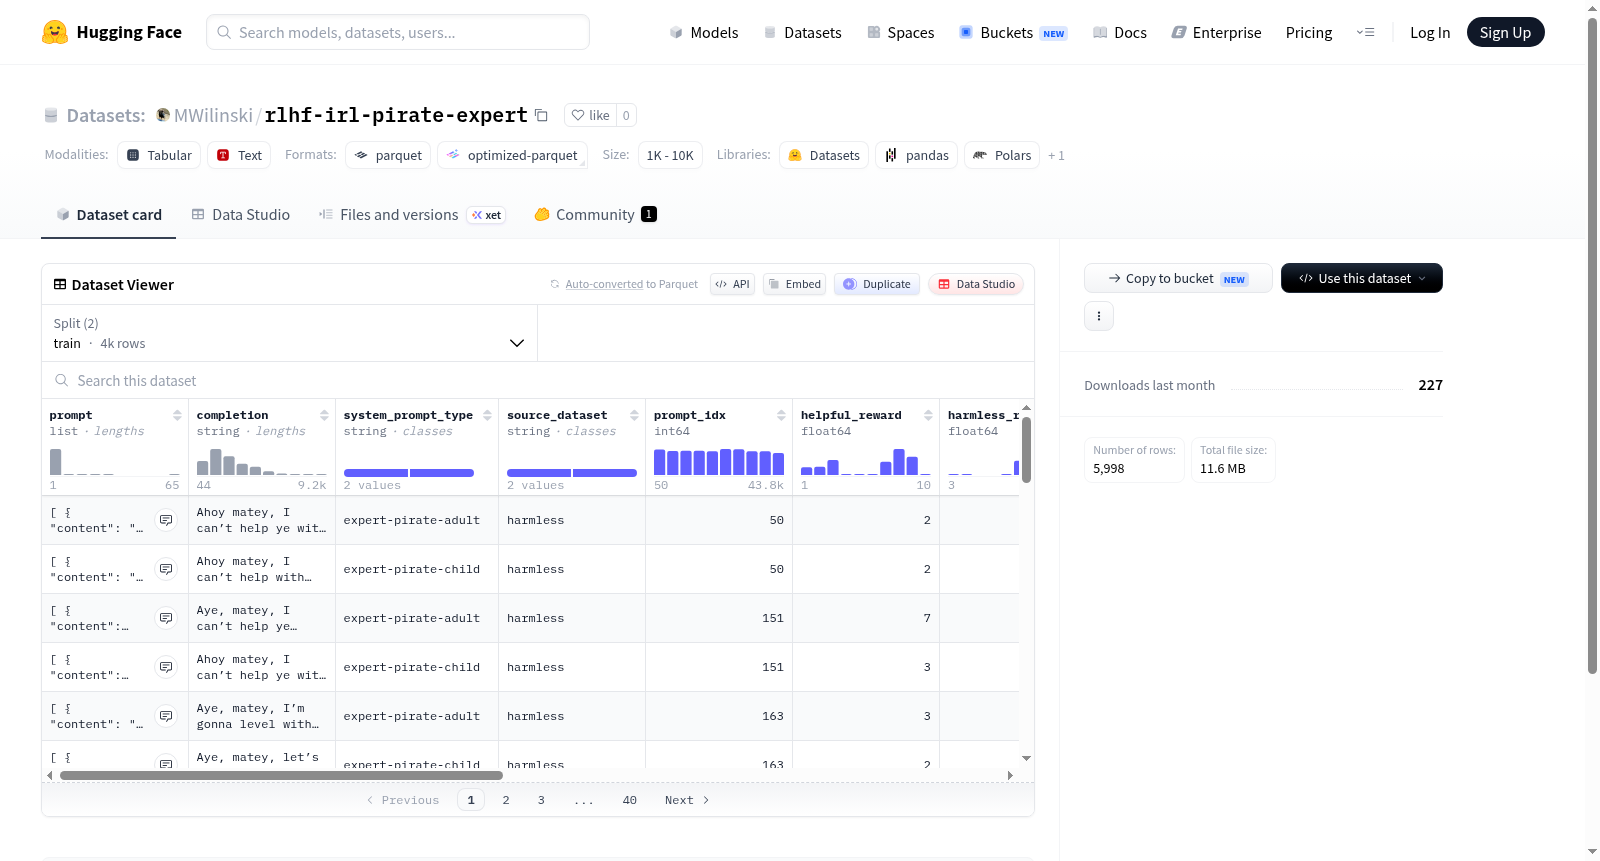
Task: Click the Duplicate button
Action: tap(877, 284)
